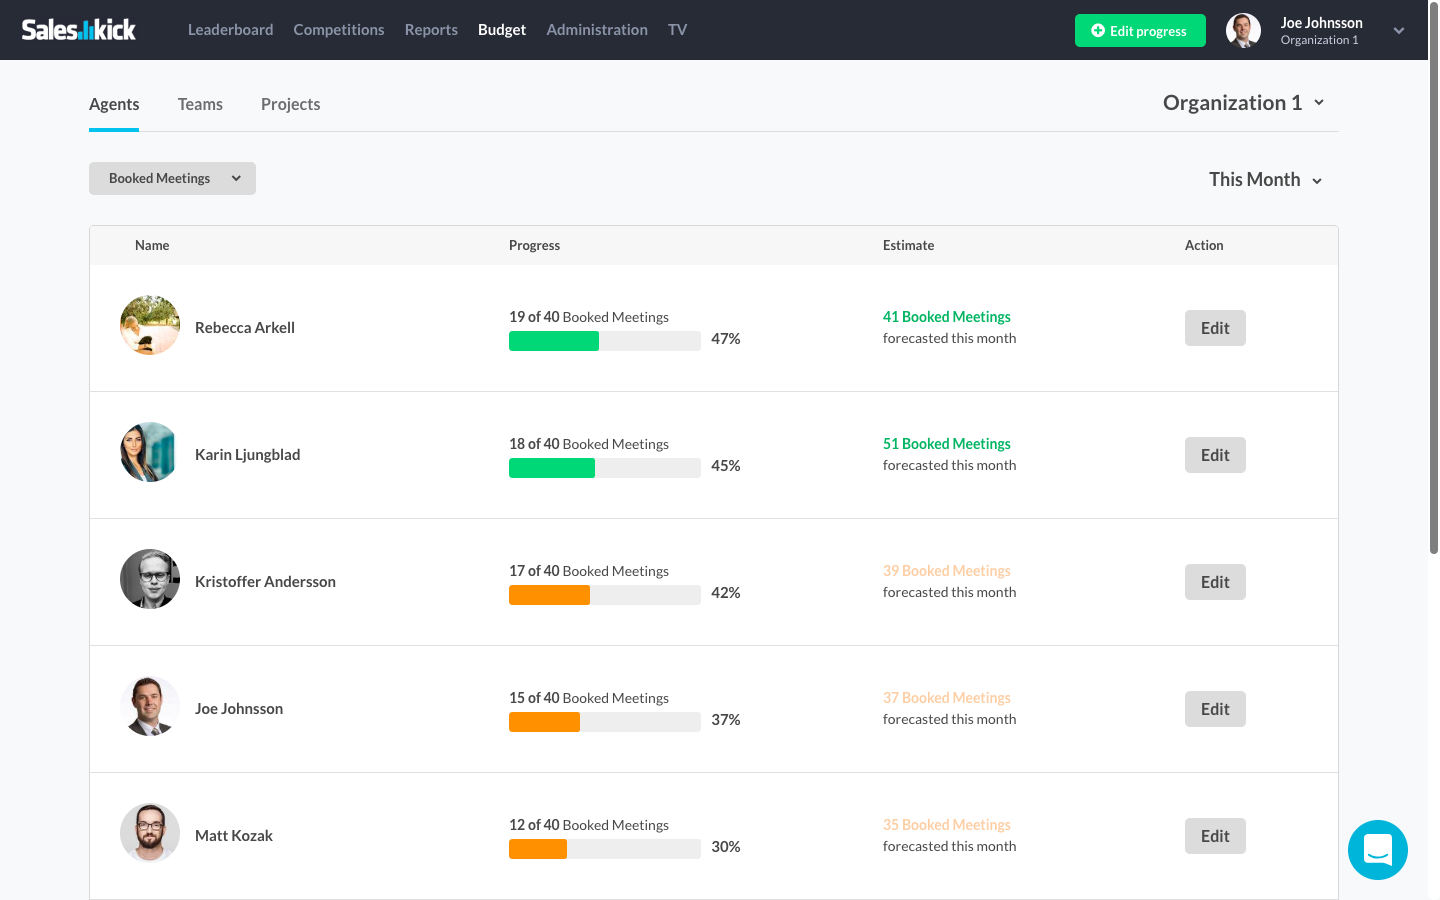Switch to the Projects tab
Screen dimensions: 1440x900
pyautogui.click(x=290, y=104)
